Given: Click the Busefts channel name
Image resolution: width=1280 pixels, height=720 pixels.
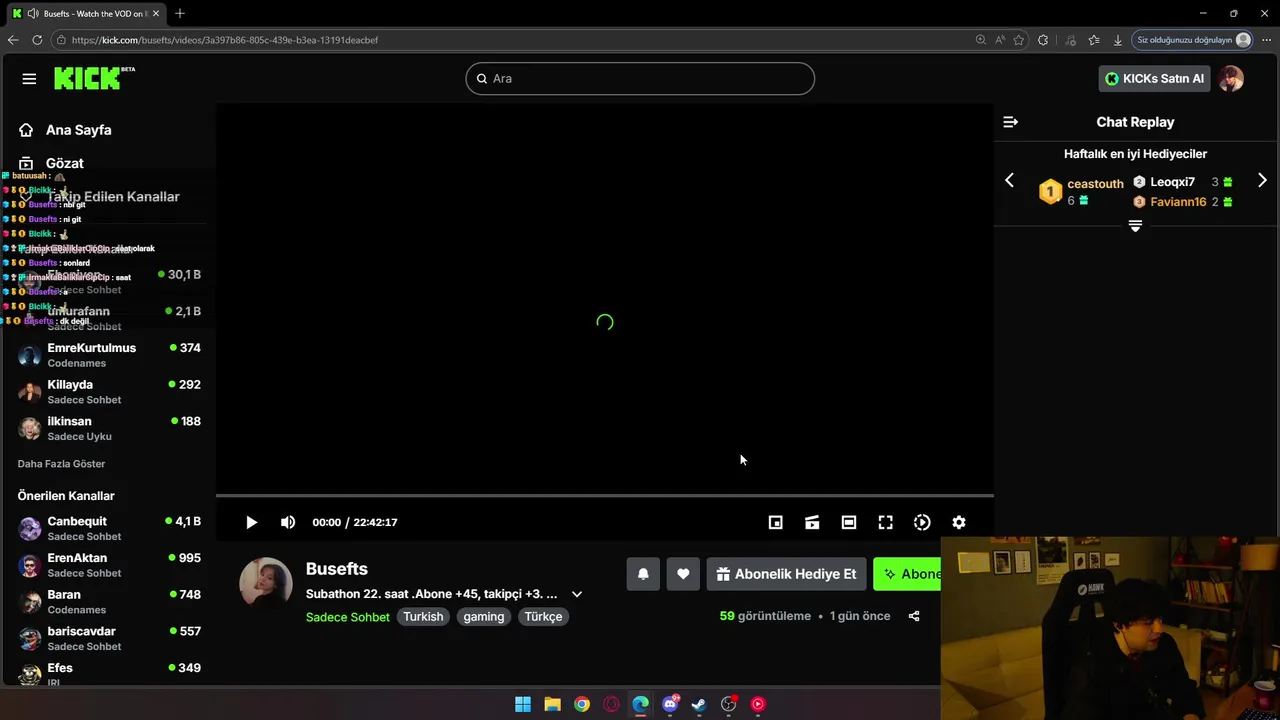Looking at the screenshot, I should tap(337, 569).
